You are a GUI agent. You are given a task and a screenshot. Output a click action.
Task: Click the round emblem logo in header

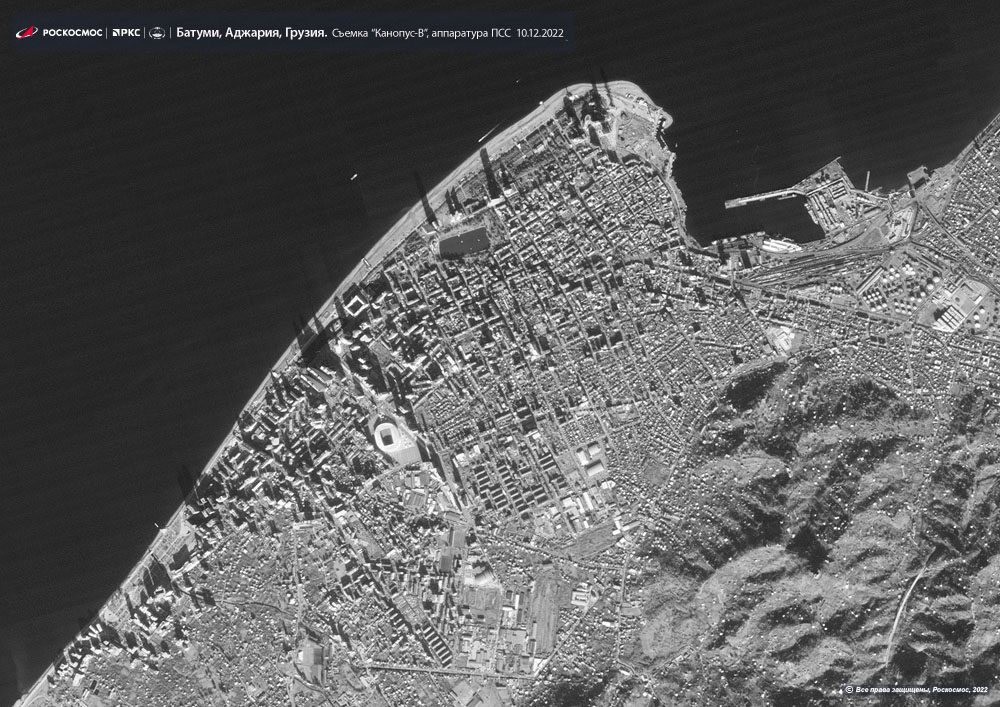(x=157, y=33)
